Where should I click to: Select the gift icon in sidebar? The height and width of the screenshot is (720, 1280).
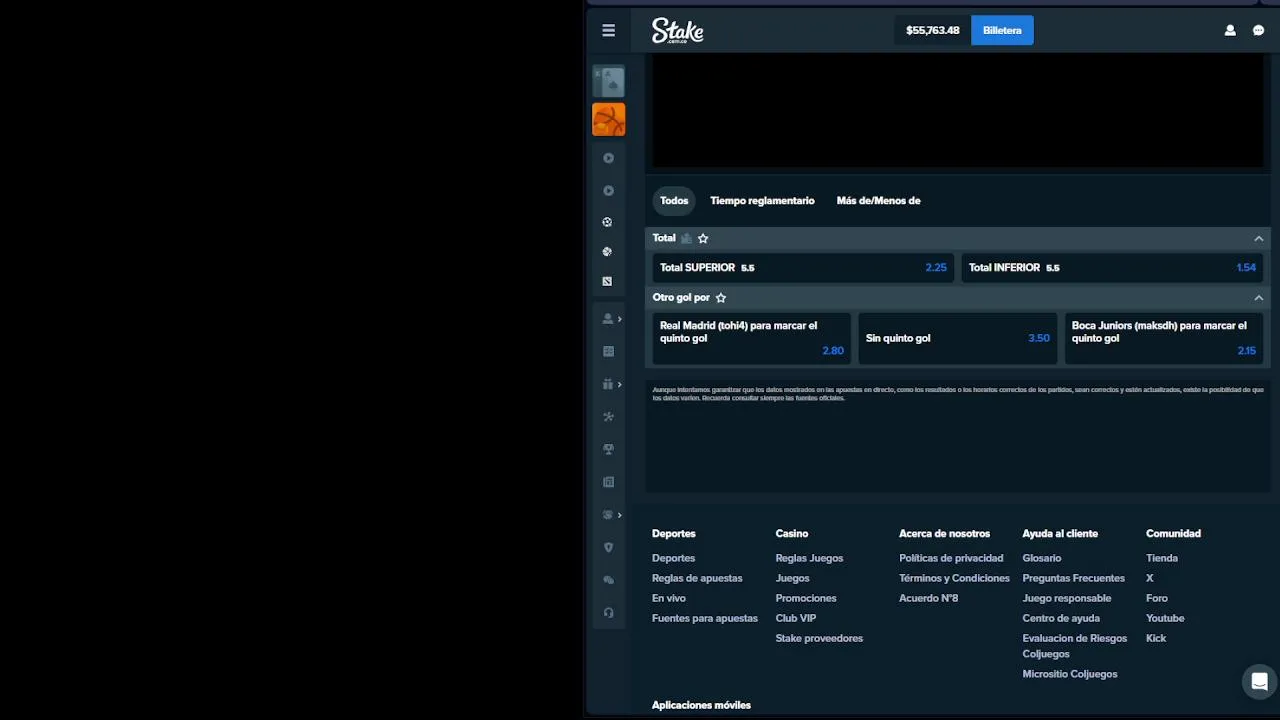coord(607,384)
